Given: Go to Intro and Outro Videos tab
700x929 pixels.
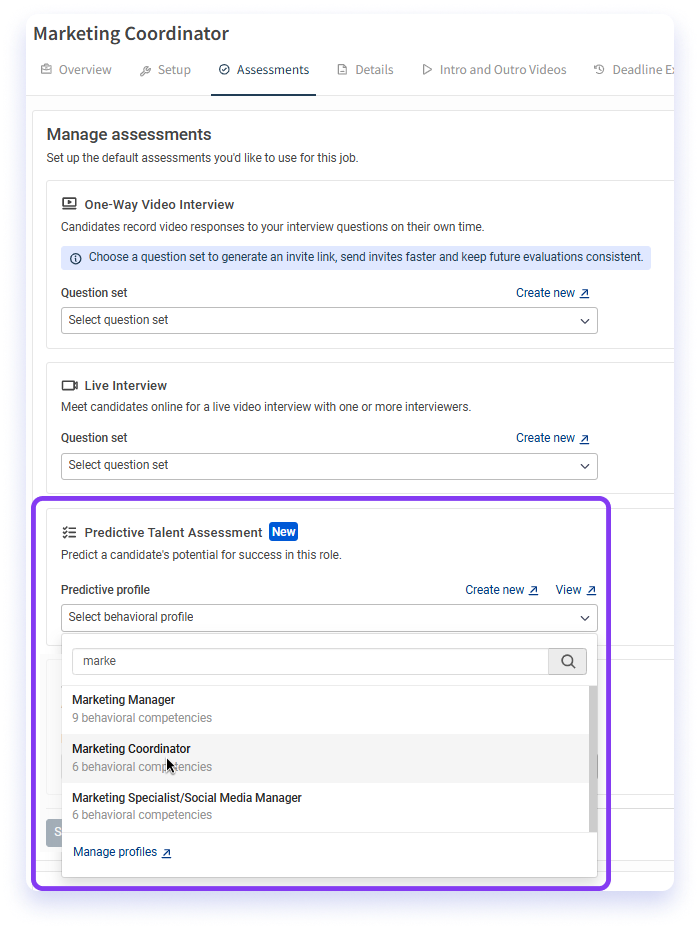Looking at the screenshot, I should click(x=494, y=70).
